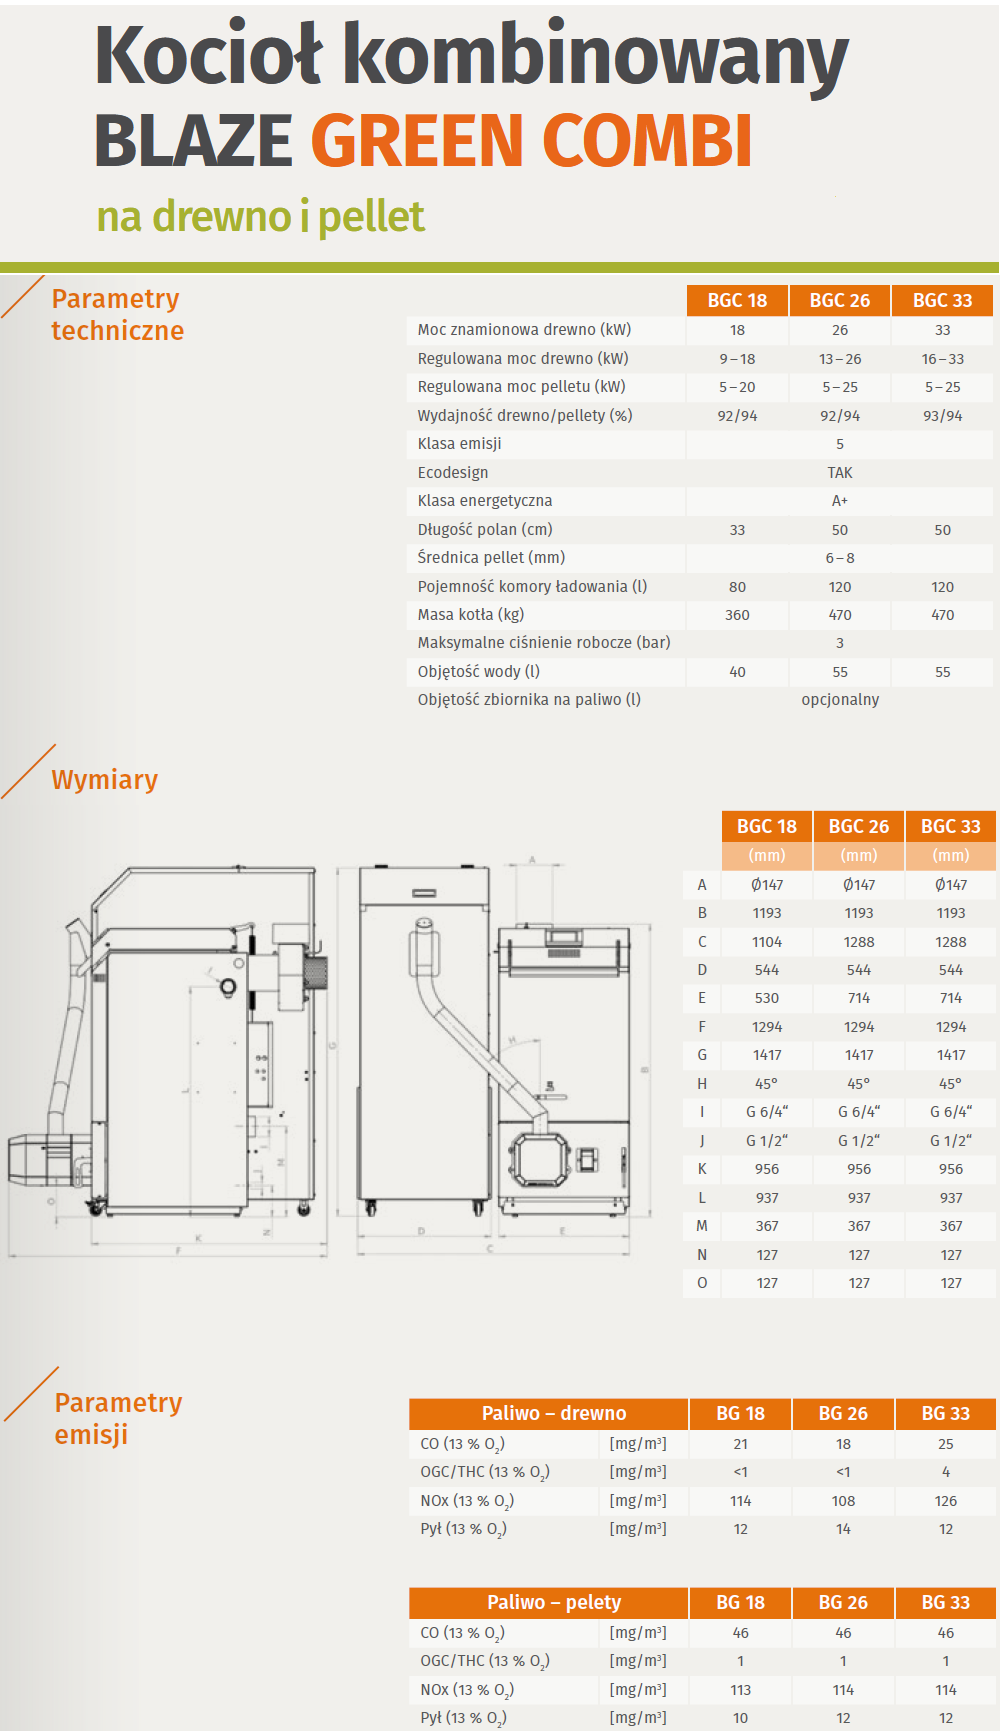Viewport: 1000px width, 1731px height.
Task: Click the "A+" energy class value
Action: click(840, 501)
